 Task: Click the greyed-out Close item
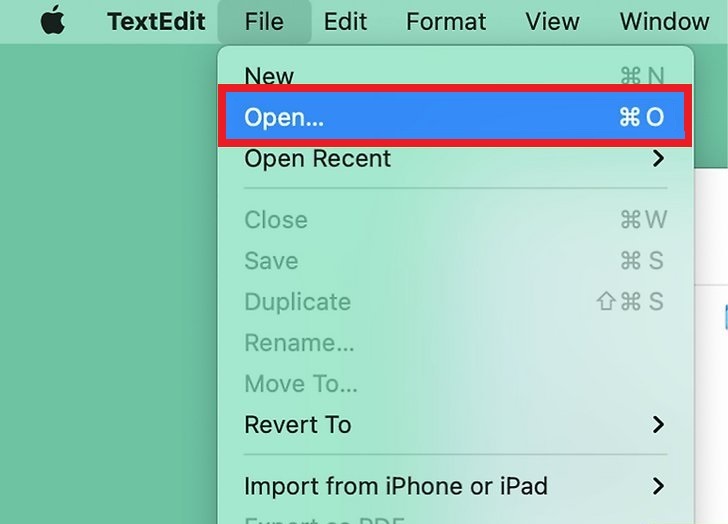pos(276,220)
